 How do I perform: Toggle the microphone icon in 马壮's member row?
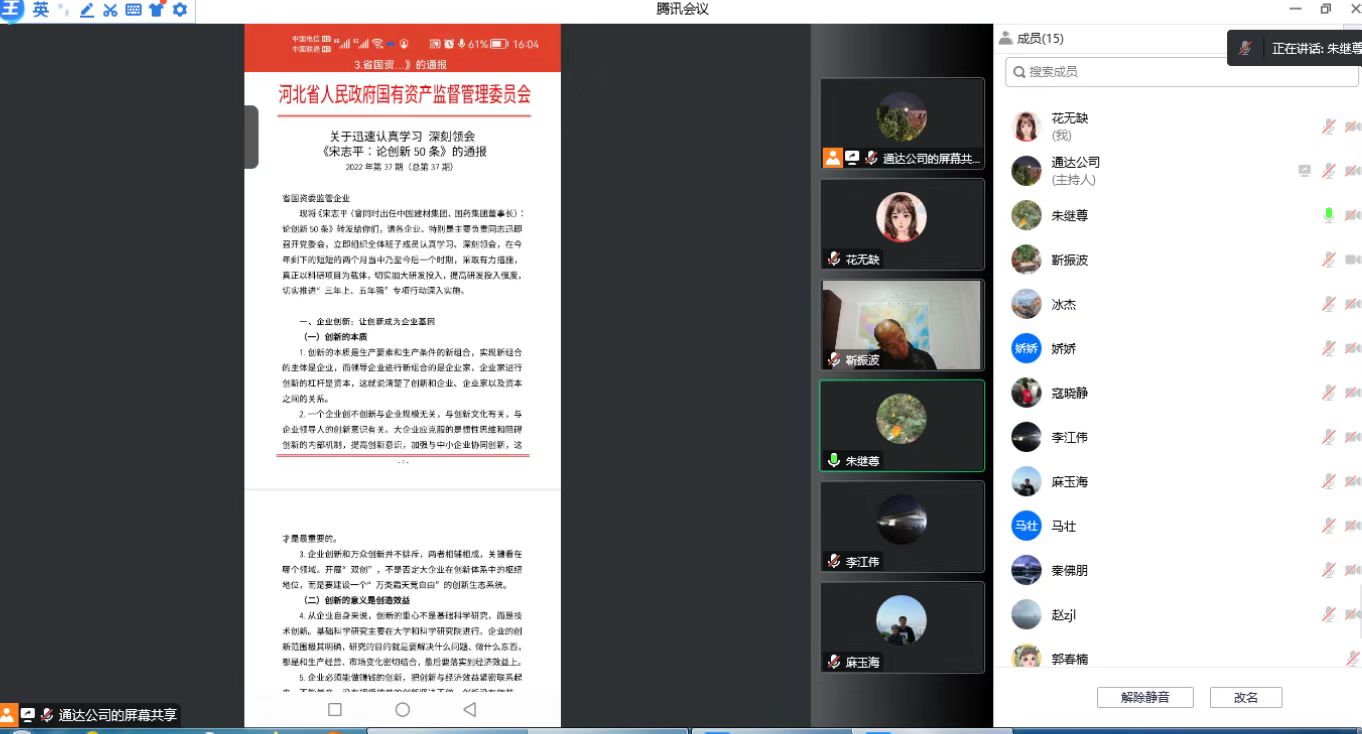point(1328,526)
